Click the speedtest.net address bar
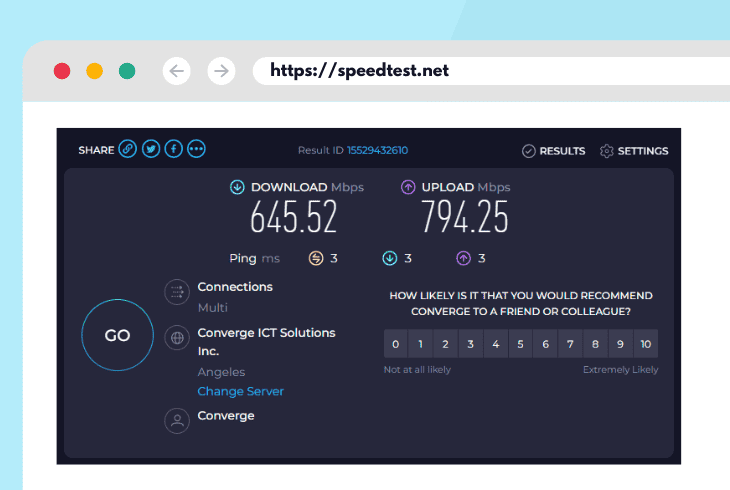Screen dimensions: 730x490 pyautogui.click(x=491, y=71)
